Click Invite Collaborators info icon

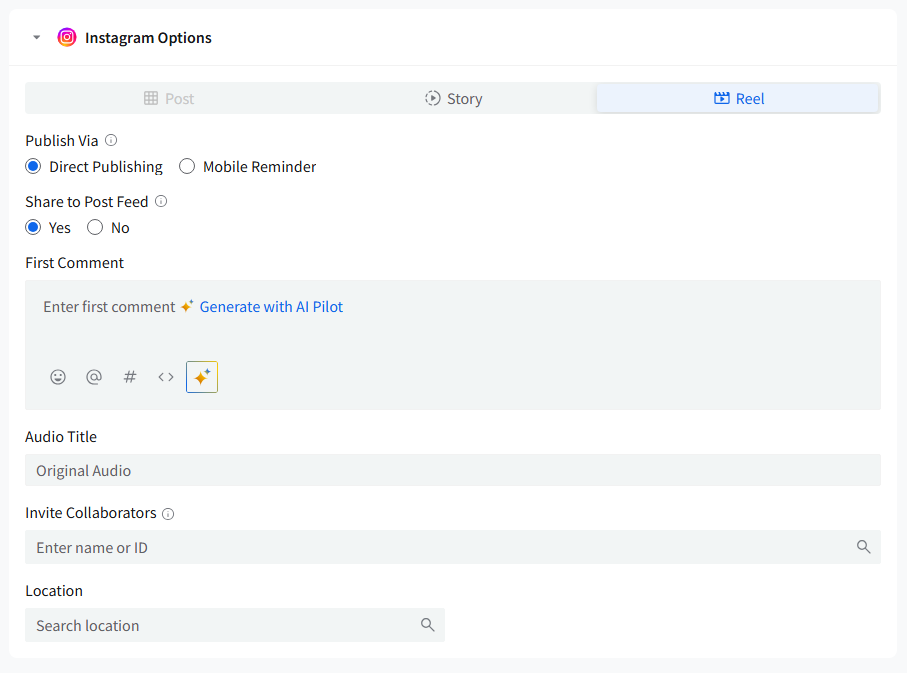[168, 513]
